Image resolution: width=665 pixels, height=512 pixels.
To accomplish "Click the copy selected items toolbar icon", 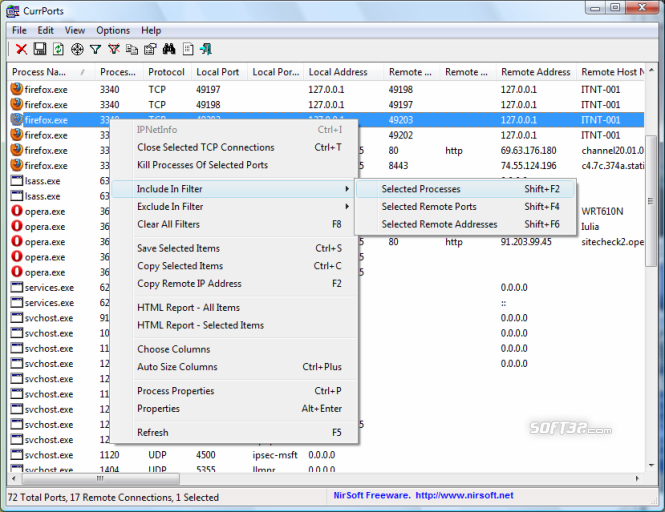I will click(x=132, y=49).
